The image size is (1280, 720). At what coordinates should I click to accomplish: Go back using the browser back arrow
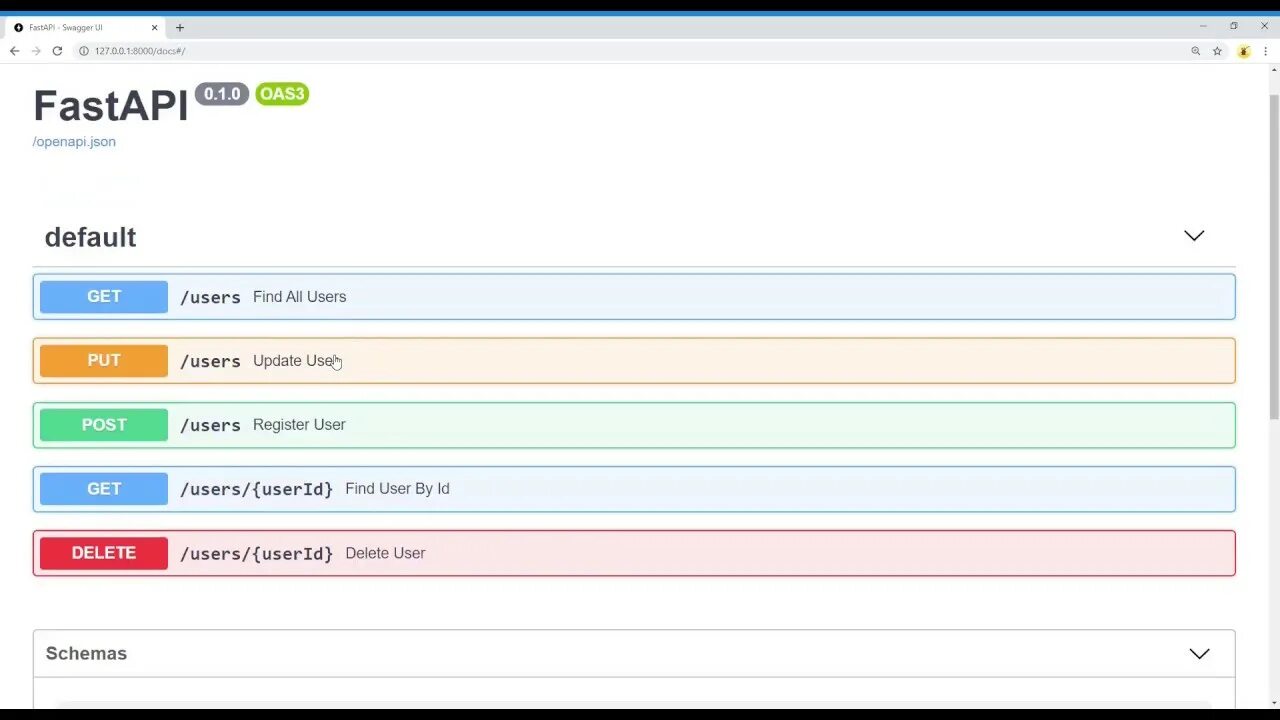(14, 51)
